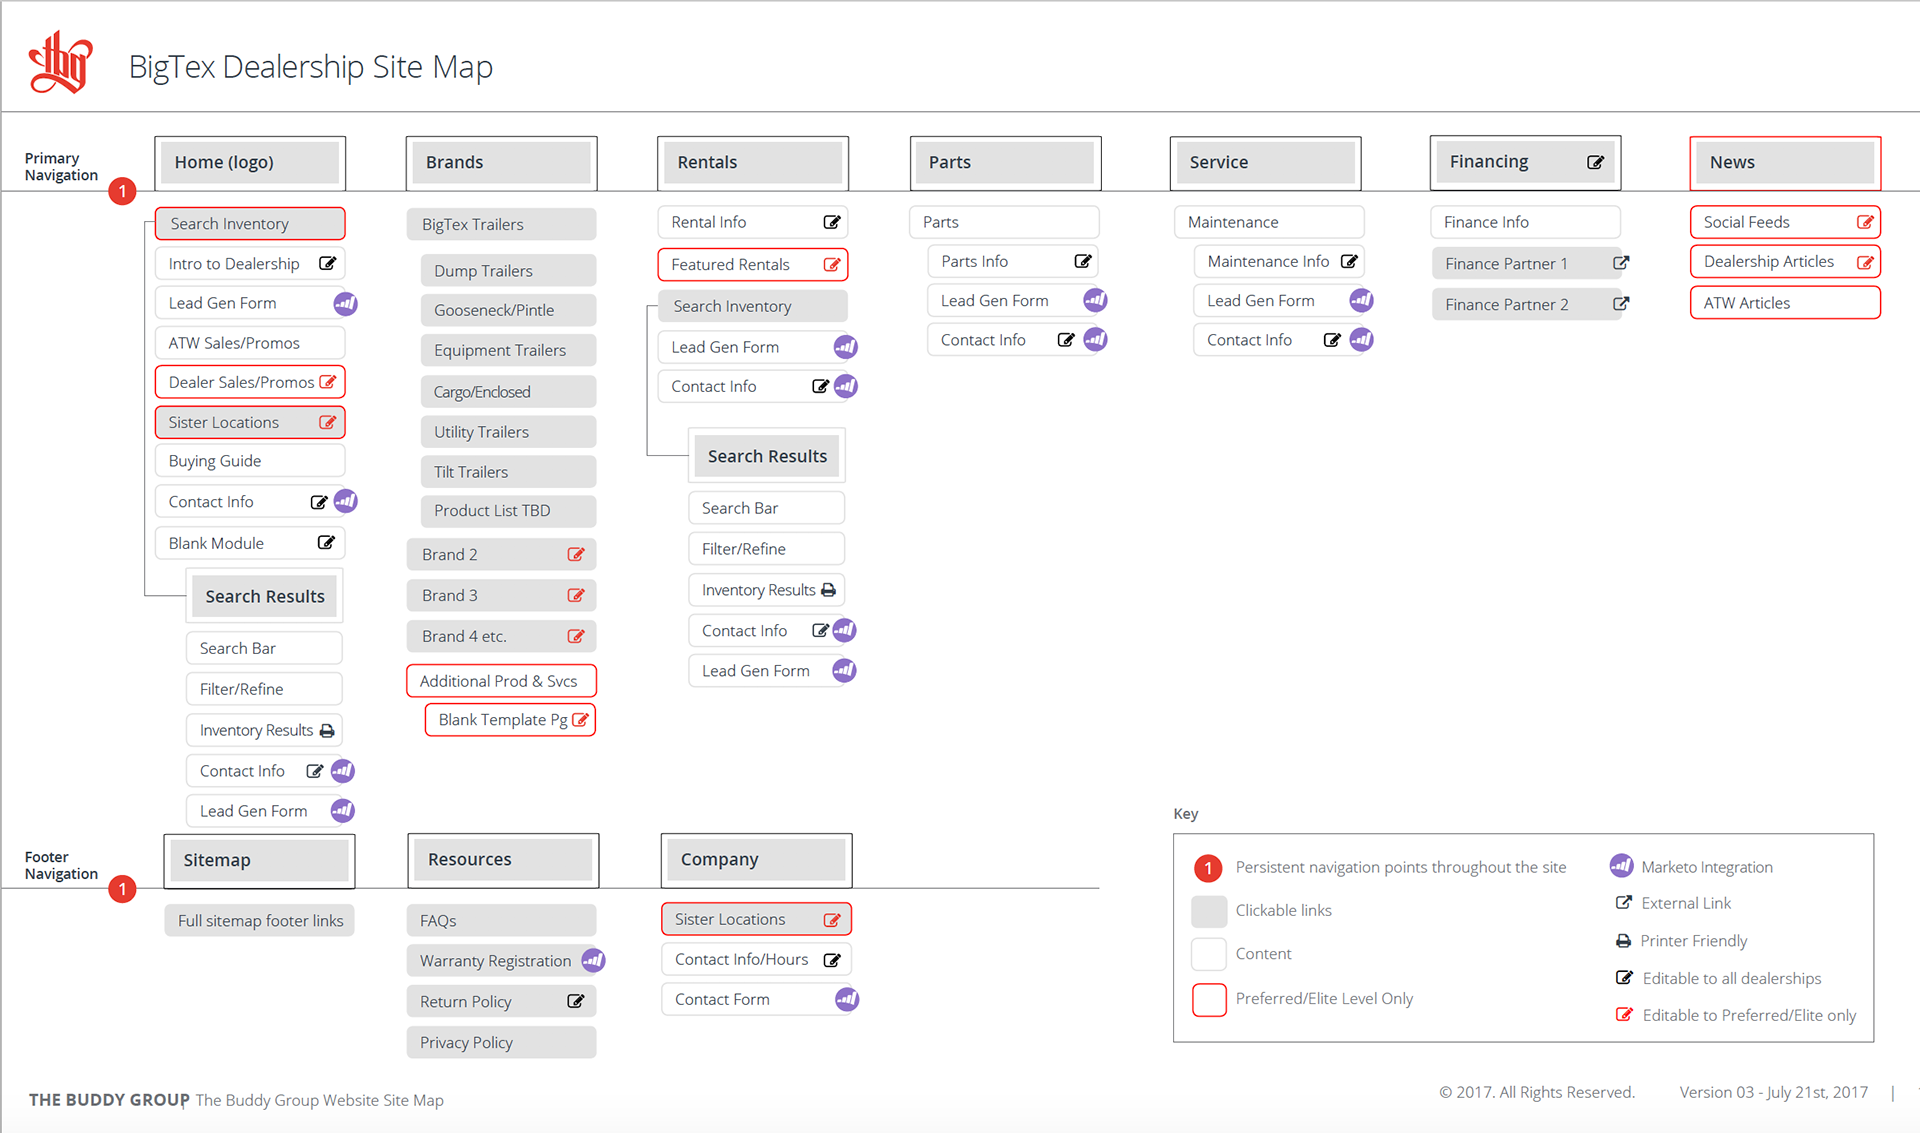Open the Brands navigation header
This screenshot has height=1133, width=1920.
coord(502,162)
